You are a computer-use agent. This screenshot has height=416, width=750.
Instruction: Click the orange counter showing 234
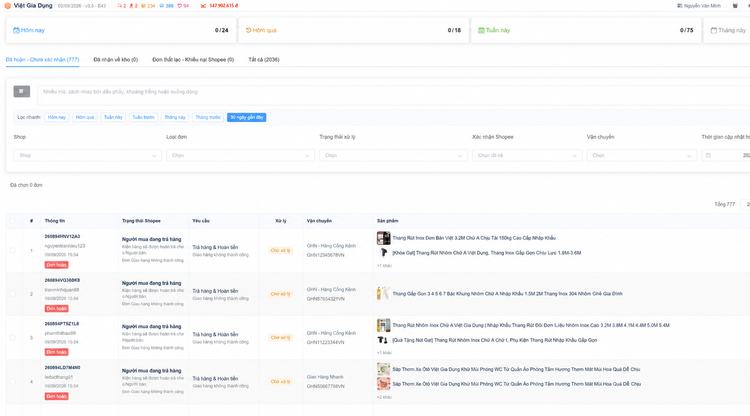click(x=148, y=6)
